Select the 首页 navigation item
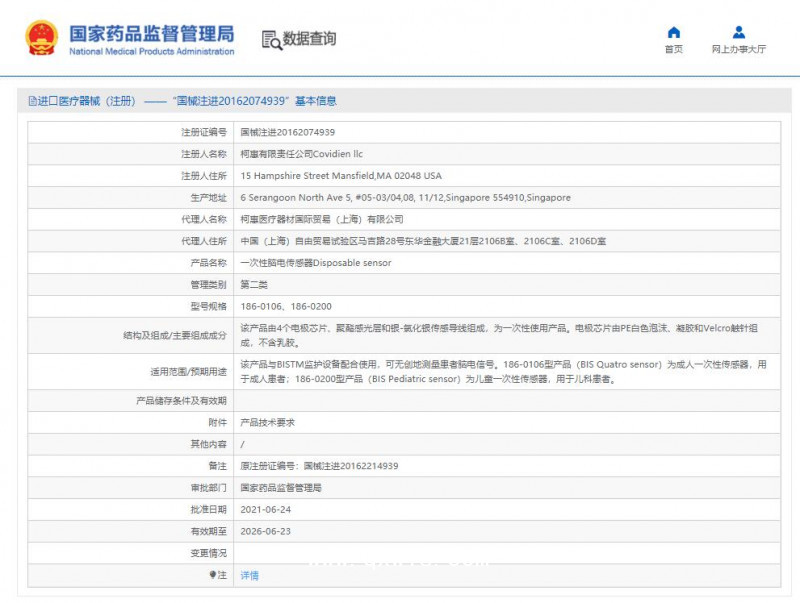 coord(673,48)
